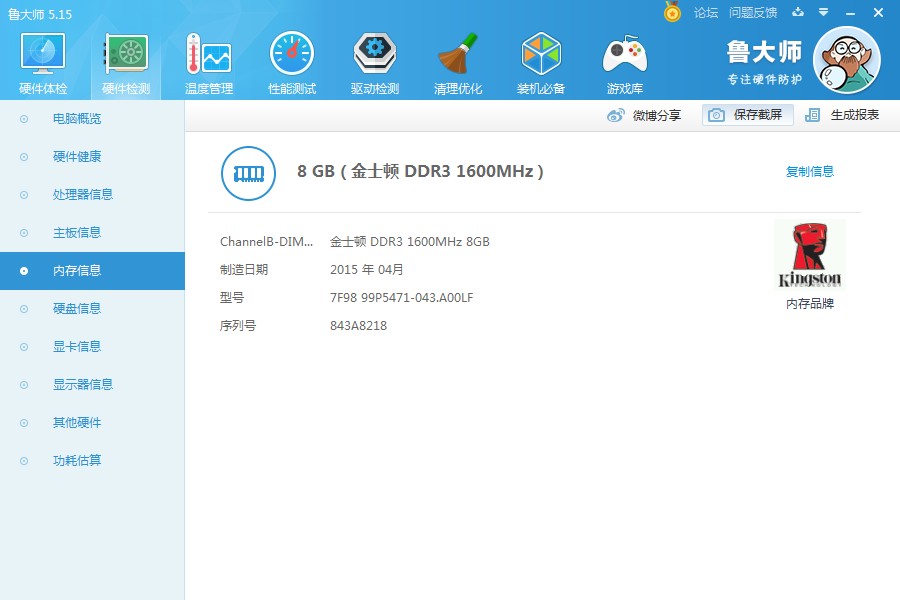Viewport: 900px width, 600px height.
Task: Open 装机必备 cube icon
Action: (x=541, y=53)
